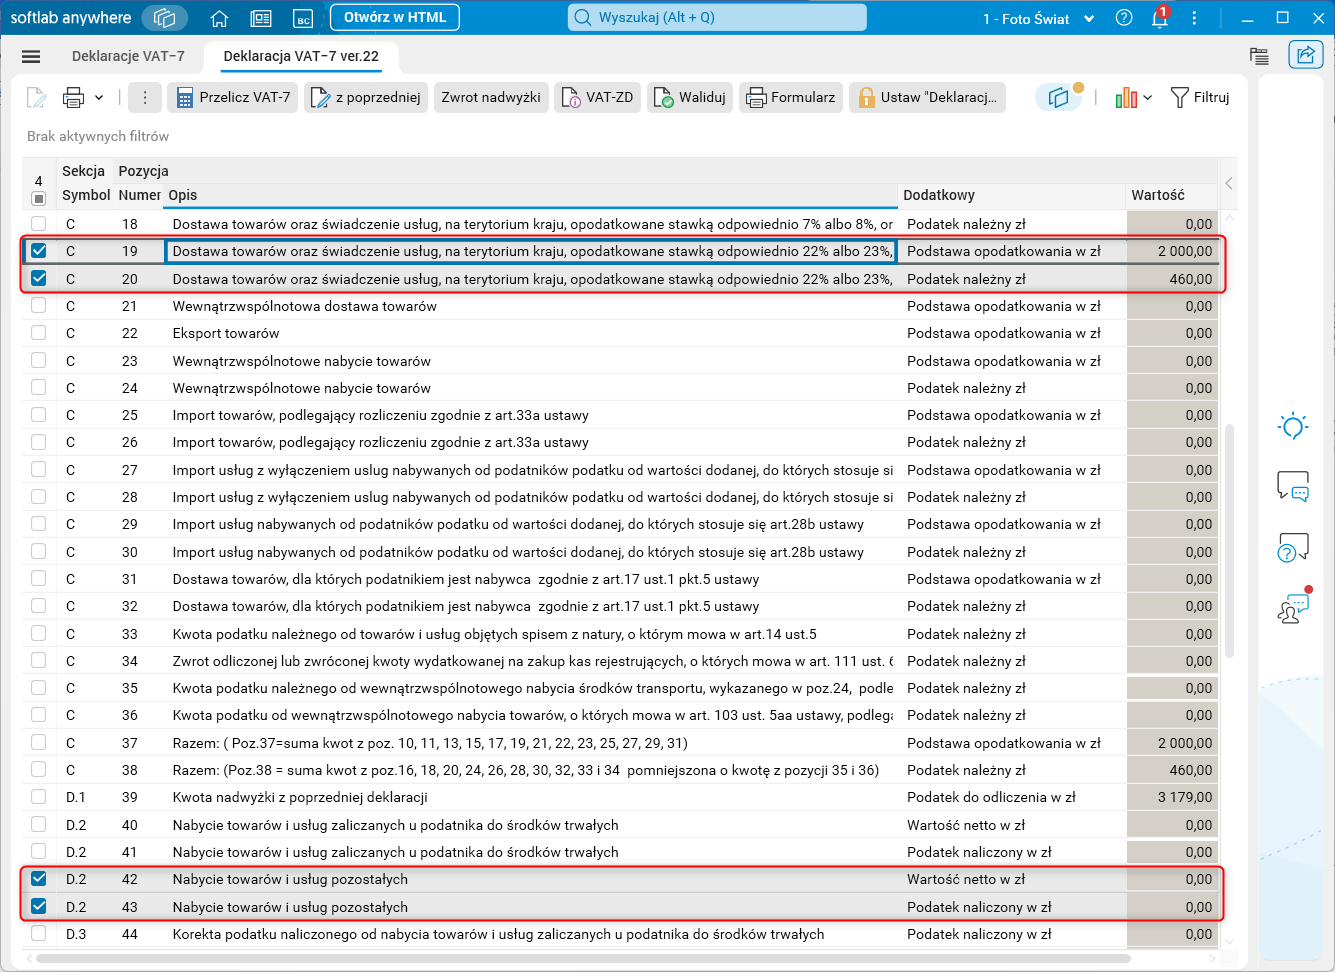Viewport: 1335px width, 972px height.
Task: Click the list view icon near share button
Action: pos(1259,56)
